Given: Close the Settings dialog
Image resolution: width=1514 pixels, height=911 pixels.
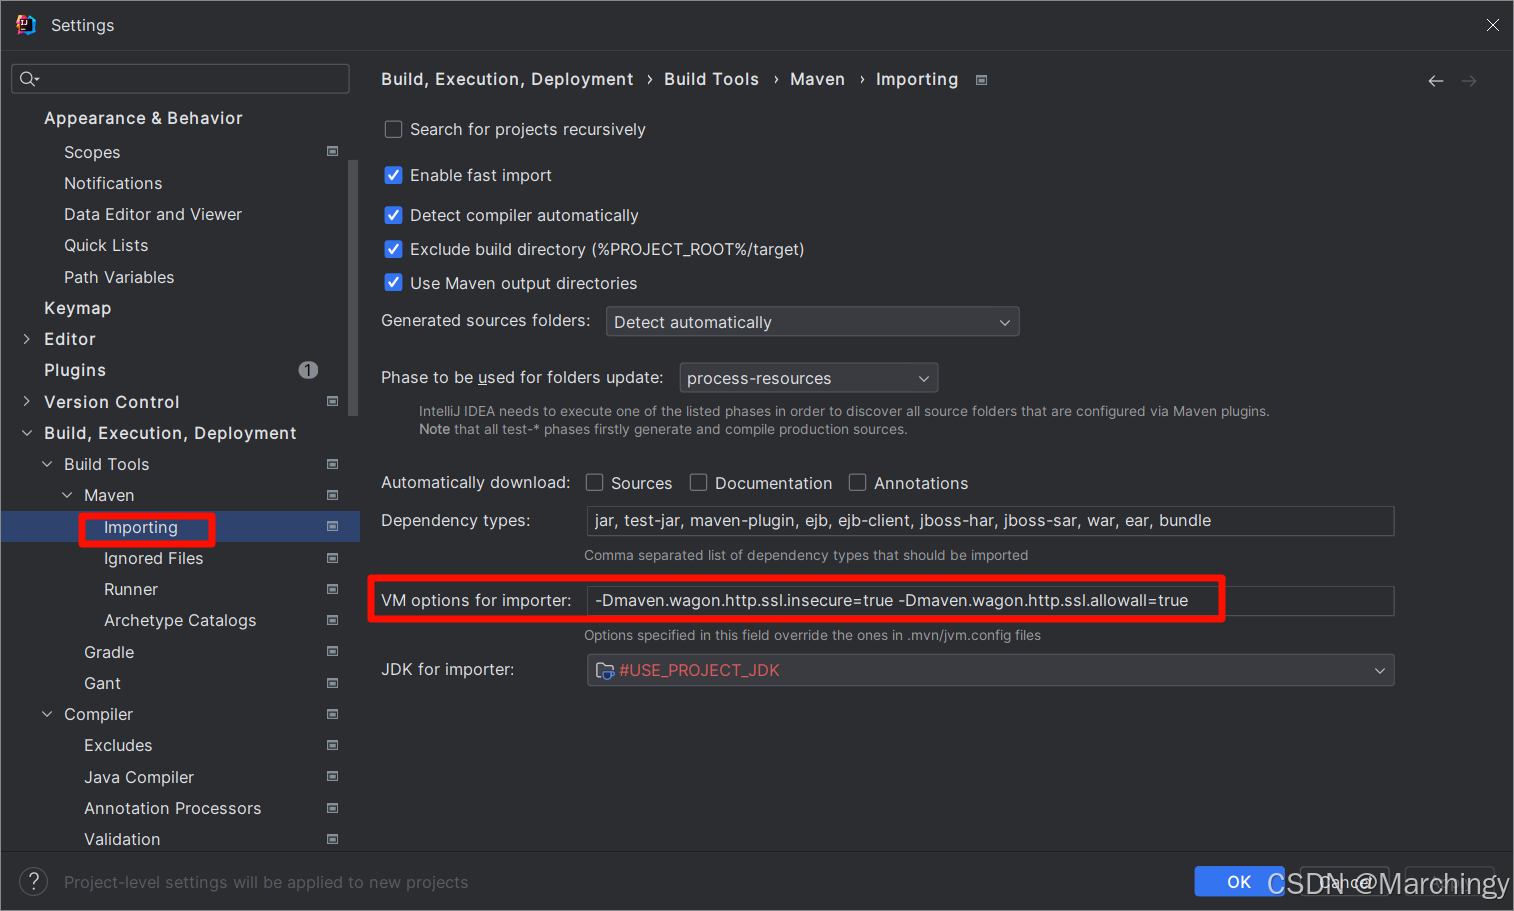Looking at the screenshot, I should pos(1492,25).
